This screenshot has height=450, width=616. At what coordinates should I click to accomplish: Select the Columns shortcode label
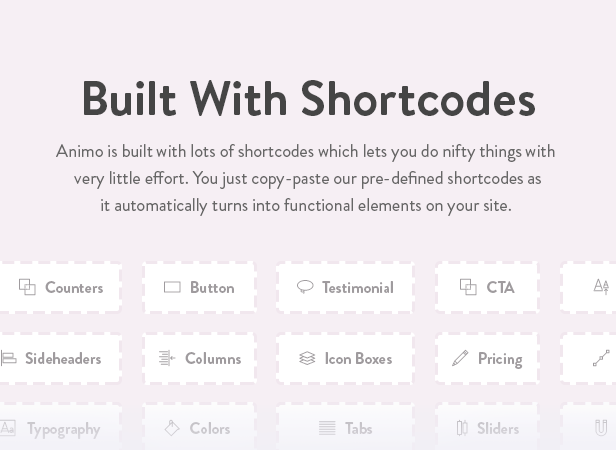(x=213, y=358)
